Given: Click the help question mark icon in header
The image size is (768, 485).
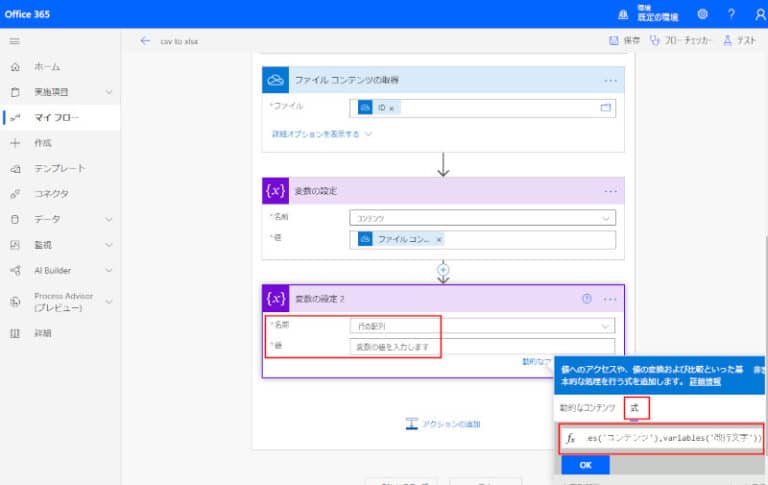Looking at the screenshot, I should [x=731, y=14].
